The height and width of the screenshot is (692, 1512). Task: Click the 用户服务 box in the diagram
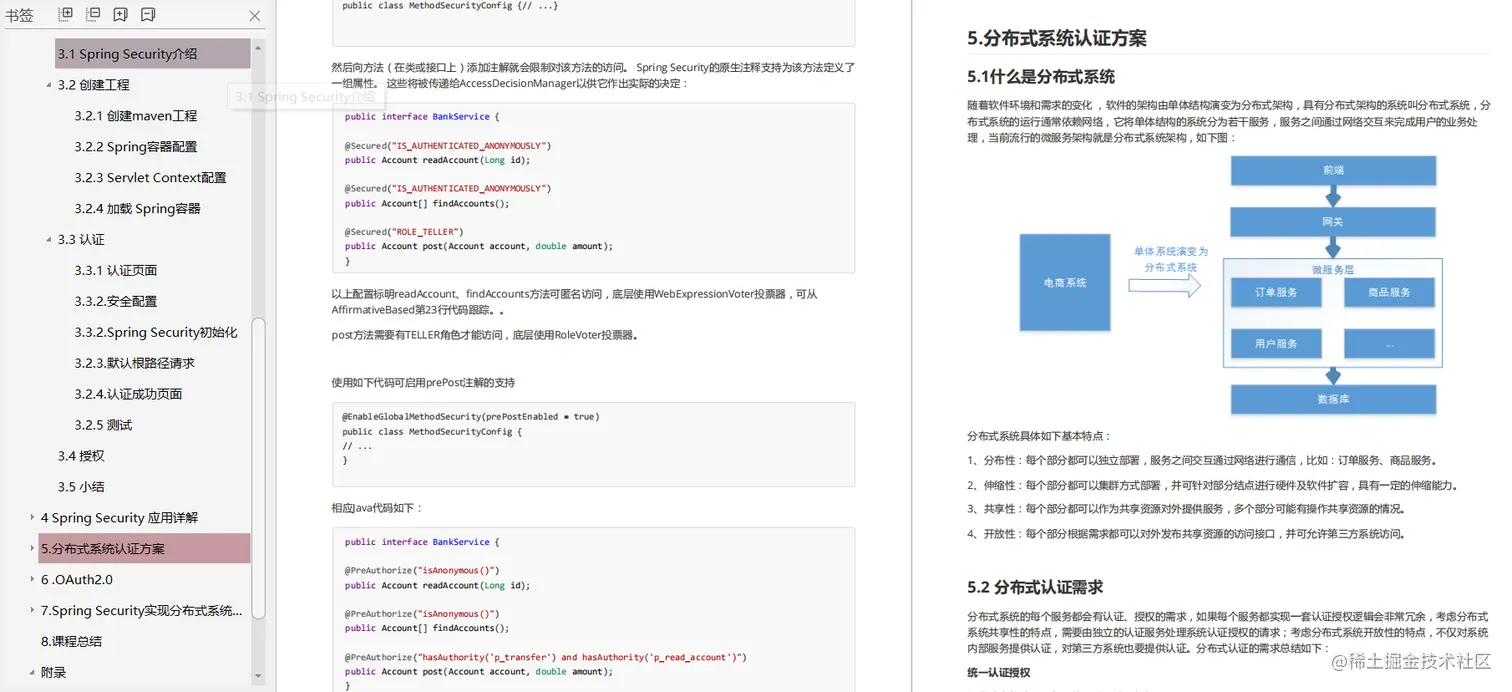point(1276,343)
